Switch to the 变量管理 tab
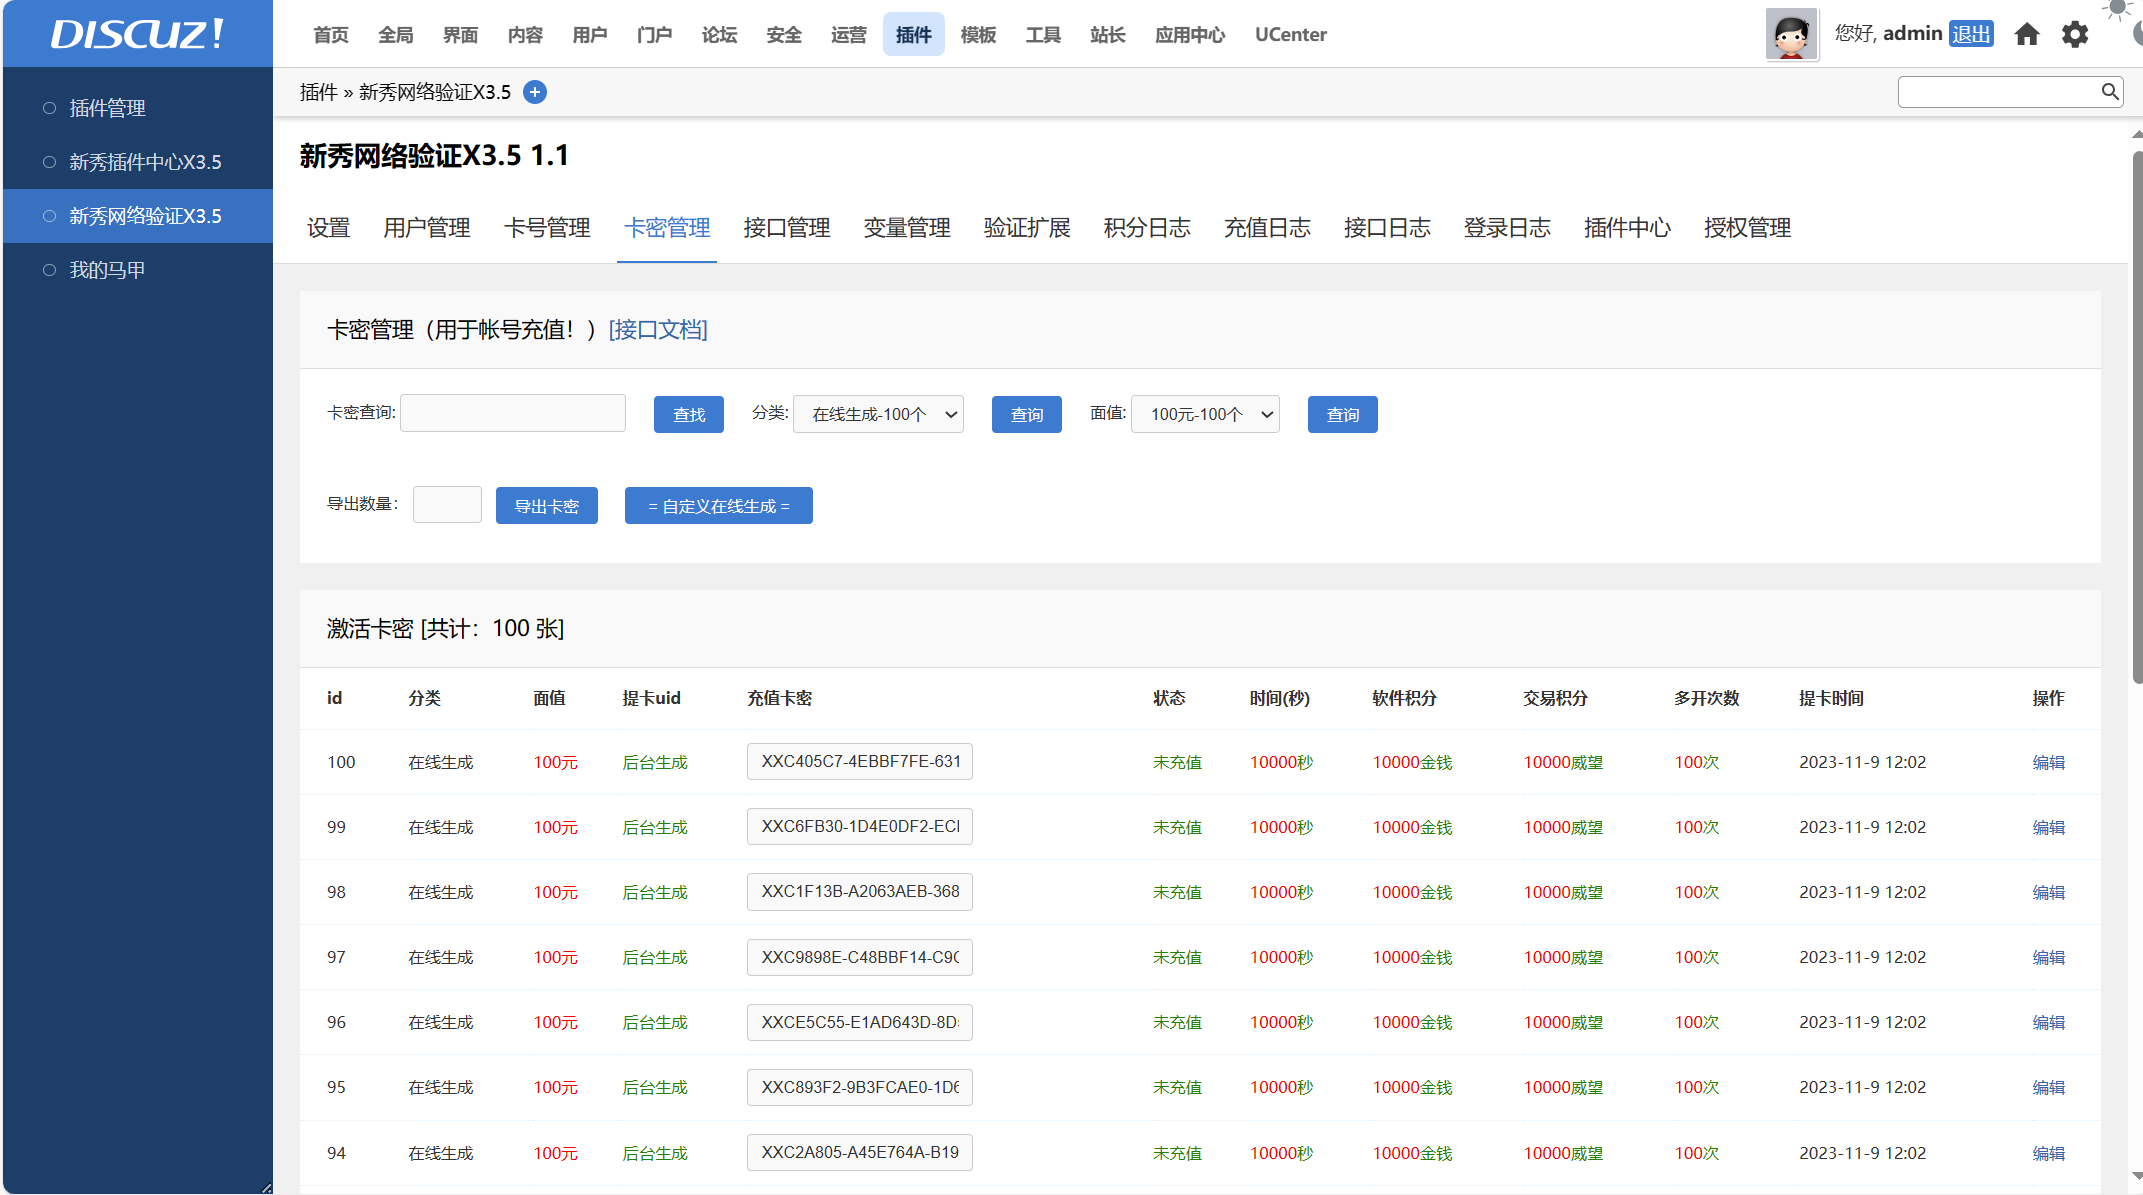This screenshot has width=2143, height=1195. click(907, 228)
